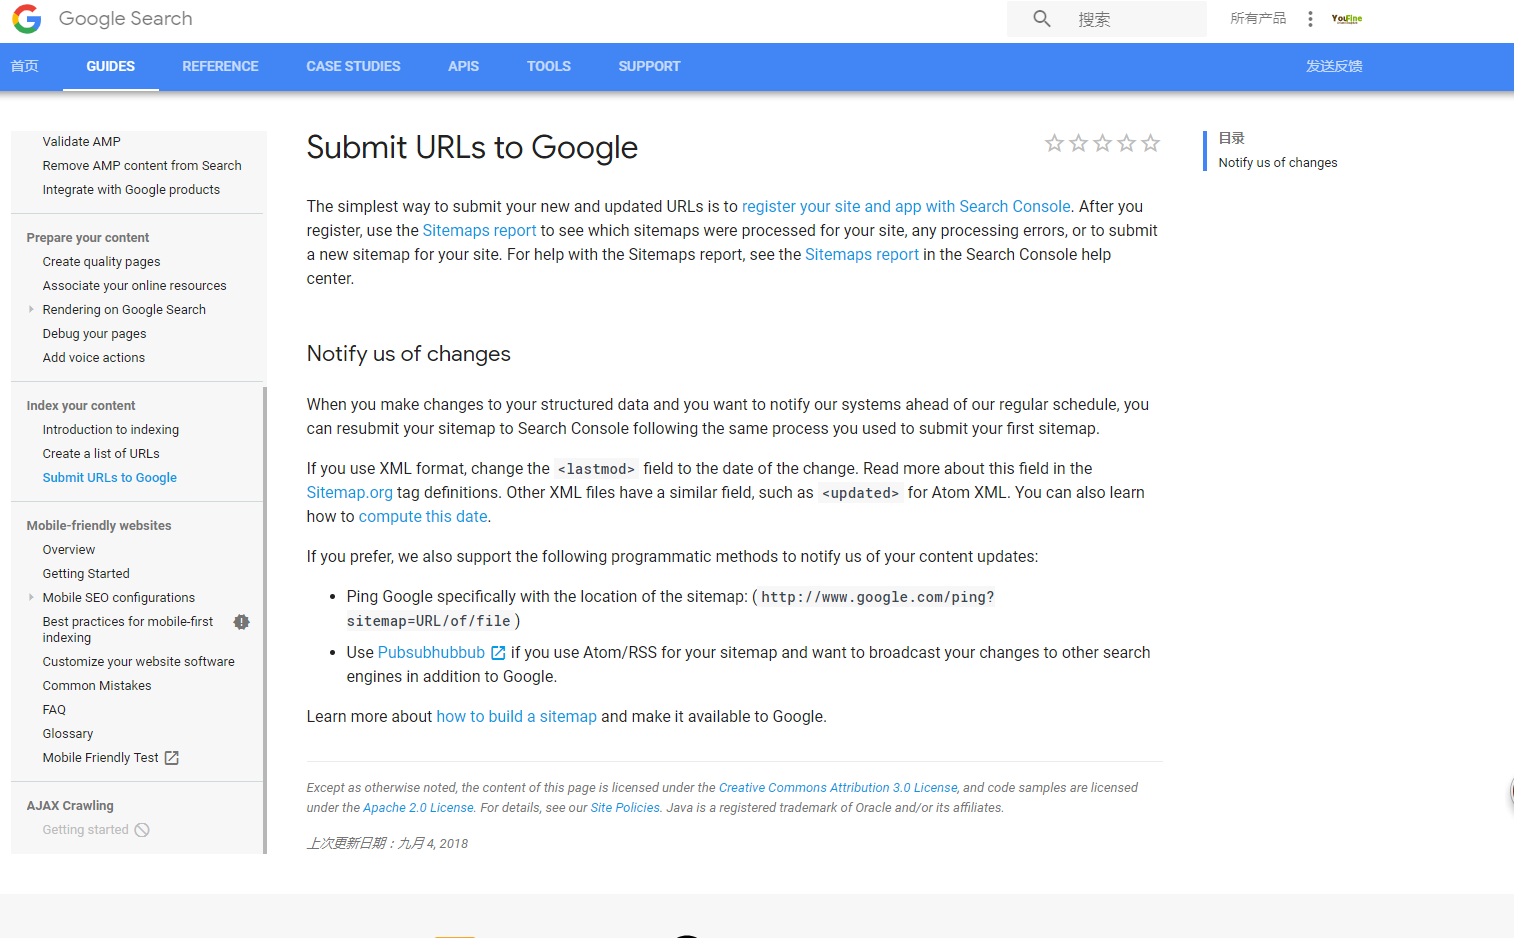Open the first Sitemaps report link
Viewport: 1514px width, 938px height.
[x=480, y=231]
